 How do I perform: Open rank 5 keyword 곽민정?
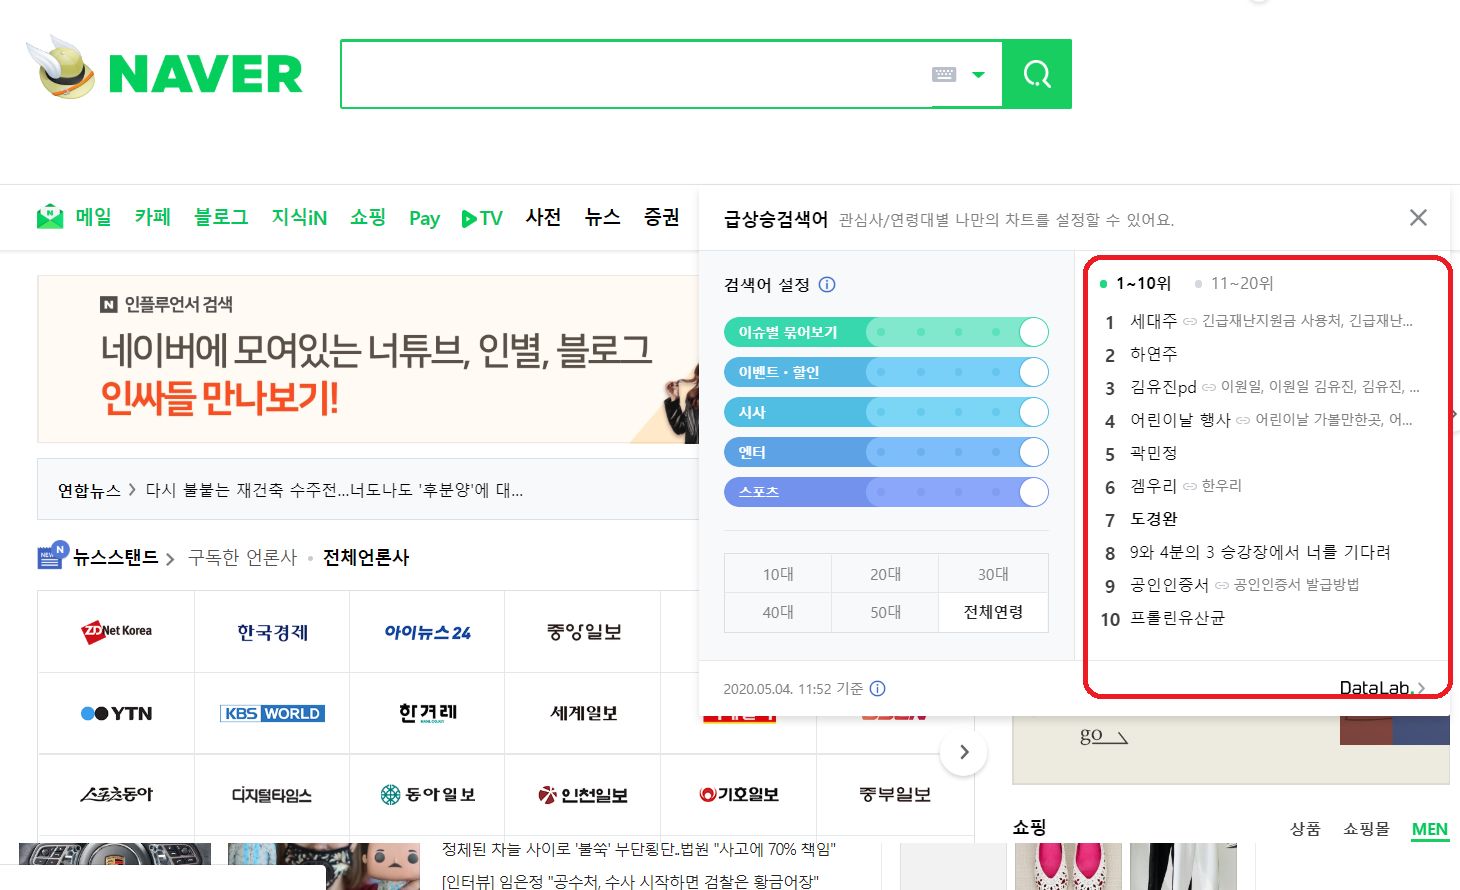click(1154, 453)
